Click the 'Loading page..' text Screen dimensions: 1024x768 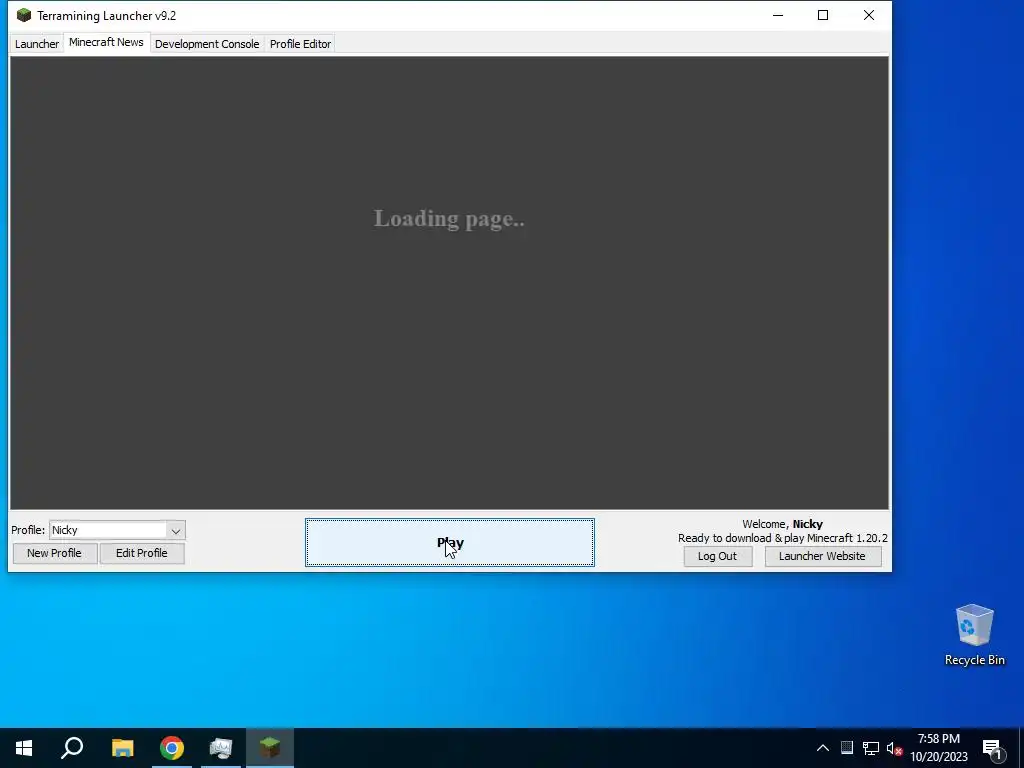[449, 219]
